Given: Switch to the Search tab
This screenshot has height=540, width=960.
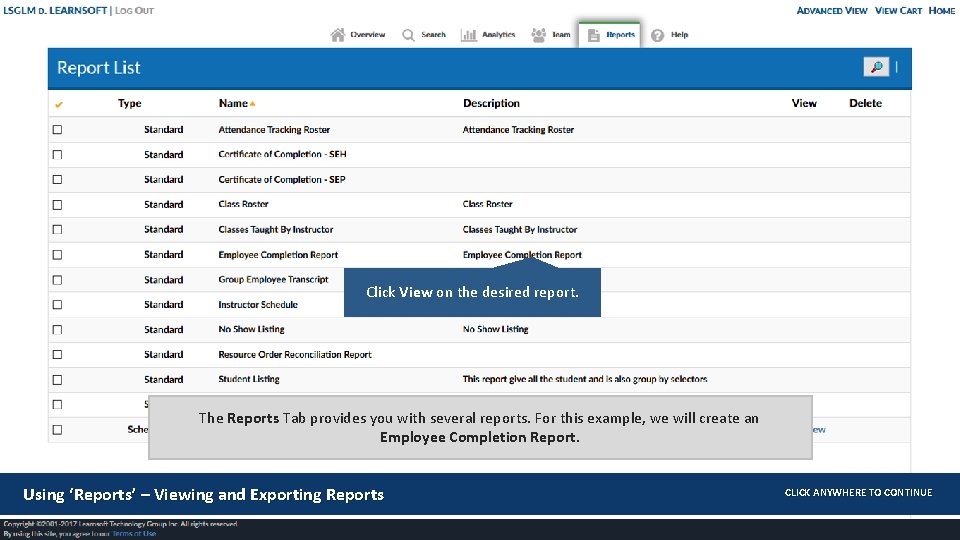Looking at the screenshot, I should pos(433,35).
